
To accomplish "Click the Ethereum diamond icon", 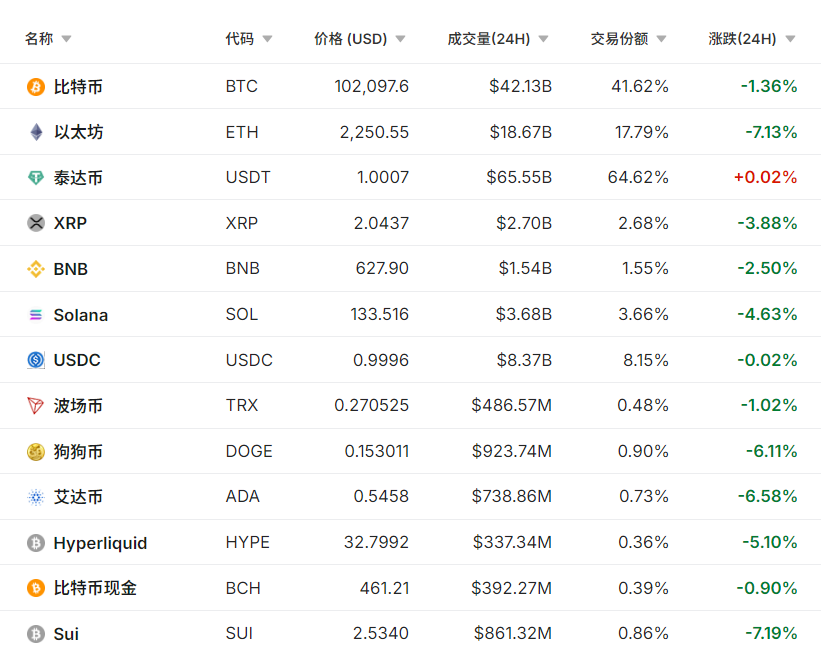I will 36,132.
